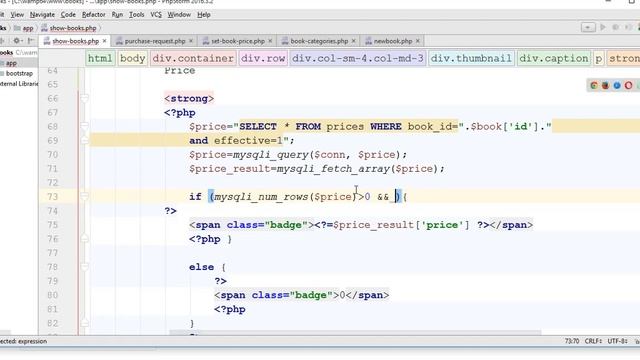640x360 pixels.
Task: Select the div.row breadcrumb tag
Action: coord(263,58)
